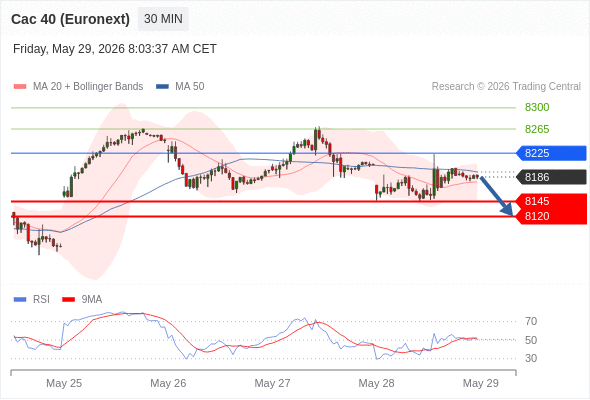590x400 pixels.
Task: Click the May 27 date axis label
Action: (272, 383)
